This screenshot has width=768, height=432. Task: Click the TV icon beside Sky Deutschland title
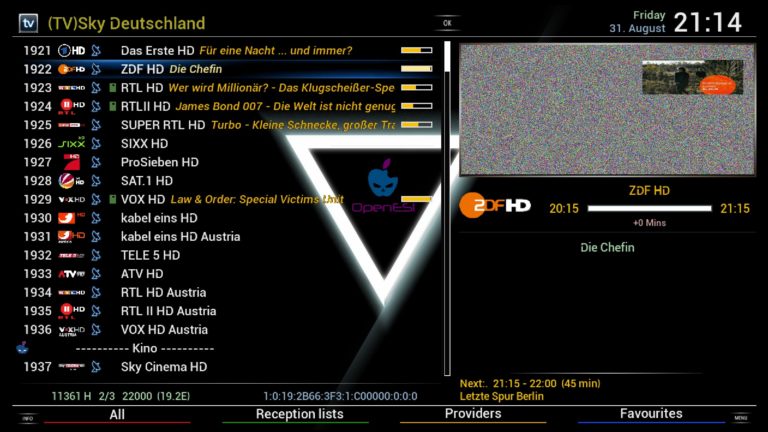point(28,23)
